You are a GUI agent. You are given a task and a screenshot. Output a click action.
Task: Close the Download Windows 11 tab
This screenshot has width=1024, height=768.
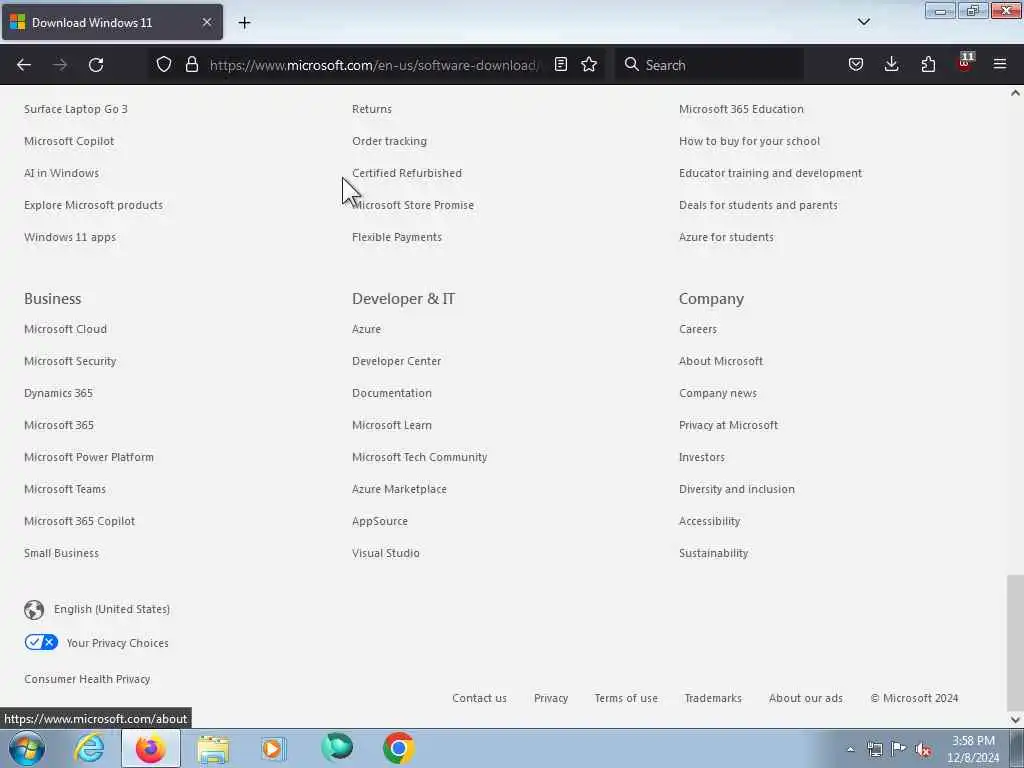click(x=206, y=22)
